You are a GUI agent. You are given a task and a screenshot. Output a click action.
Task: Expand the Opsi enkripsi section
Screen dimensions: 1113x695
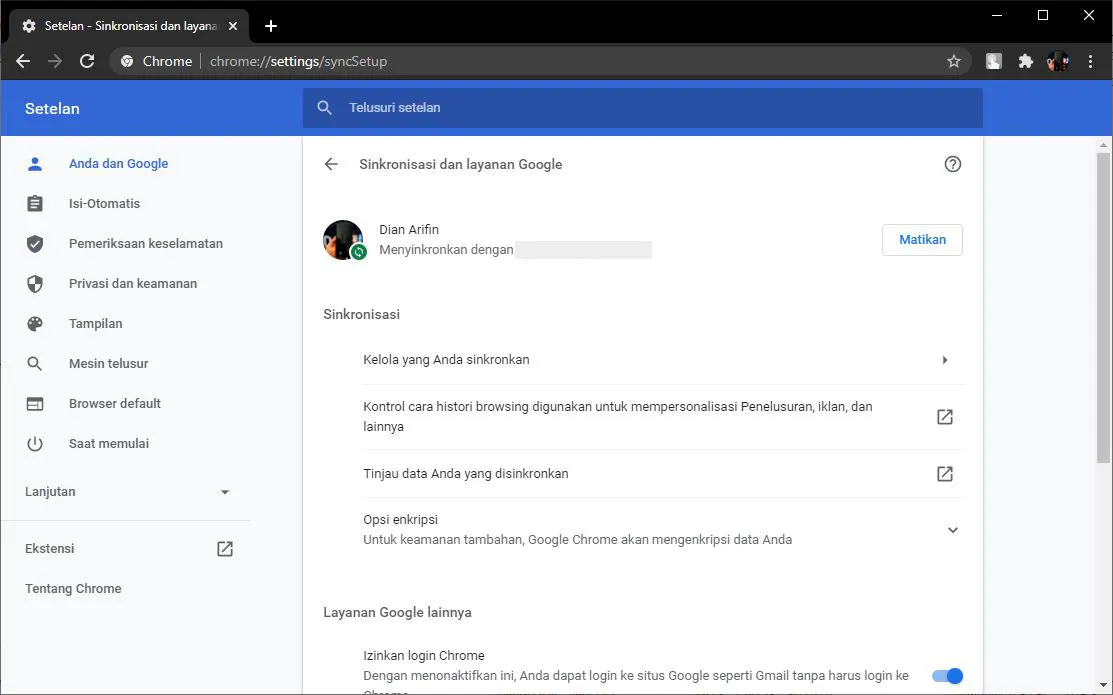point(951,529)
